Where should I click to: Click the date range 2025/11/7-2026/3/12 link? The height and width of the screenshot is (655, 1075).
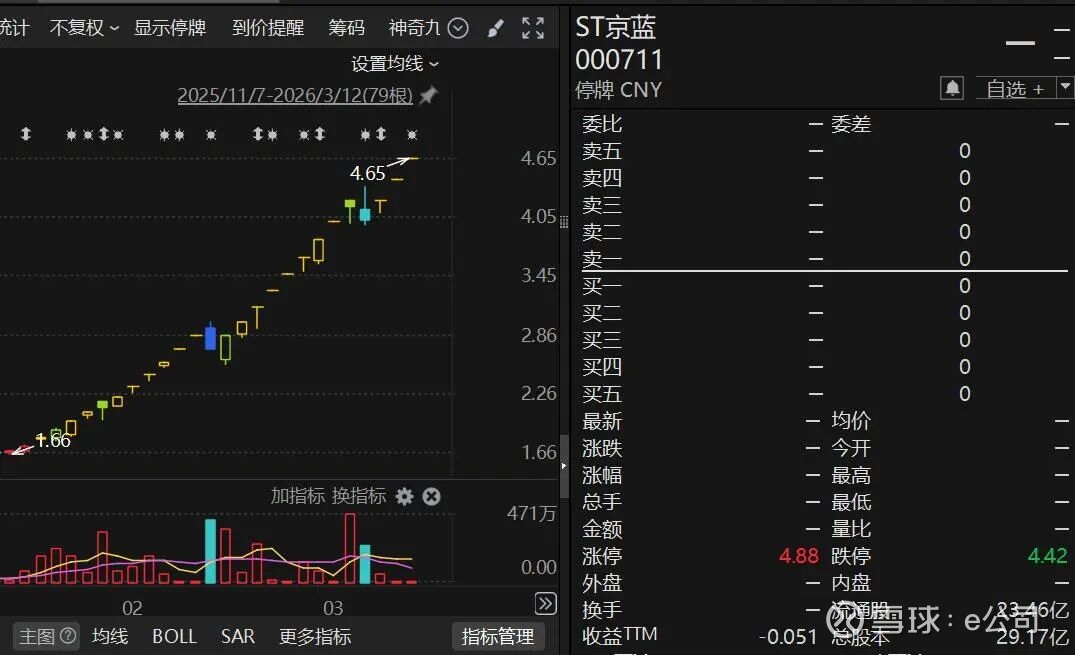[295, 95]
